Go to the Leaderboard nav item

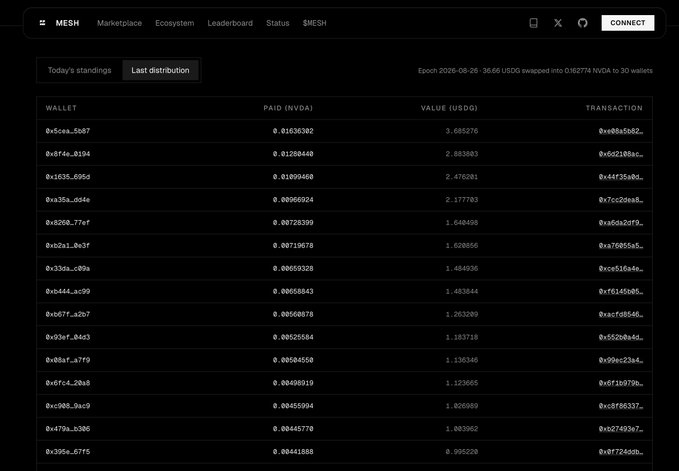230,23
